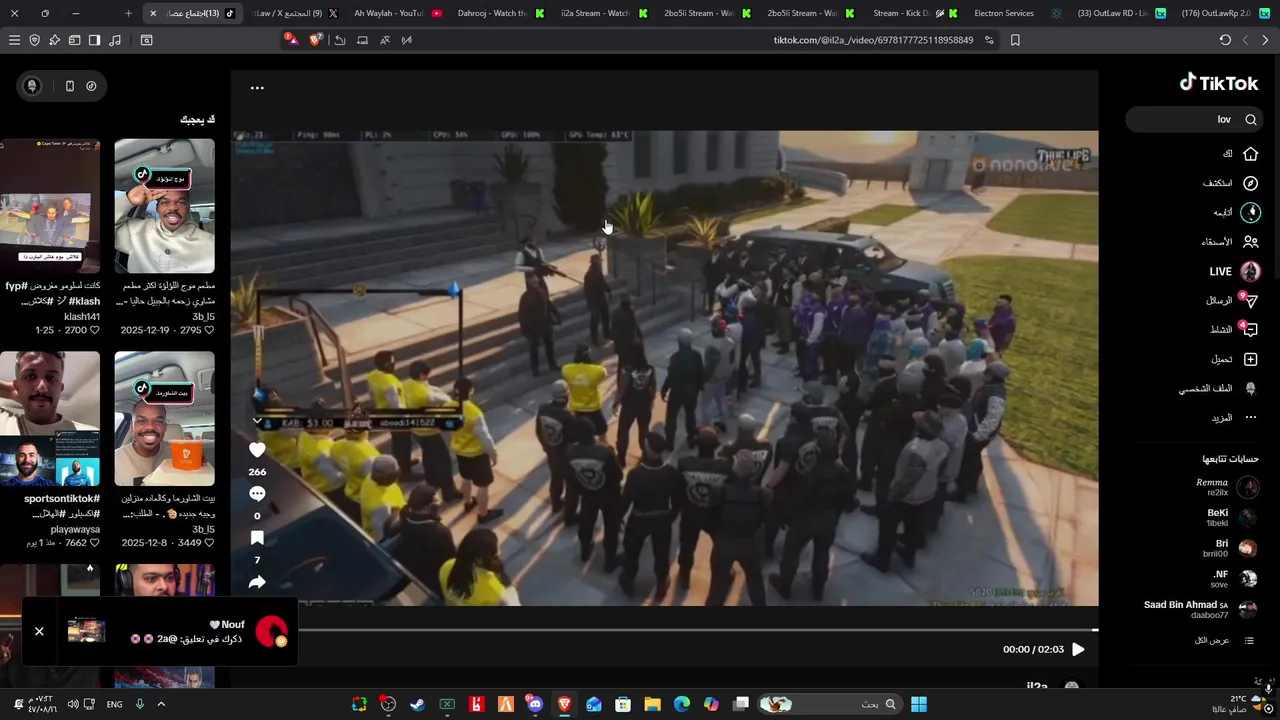Close the active TikTok tab
This screenshot has width=1280, height=720.
pos(153,13)
